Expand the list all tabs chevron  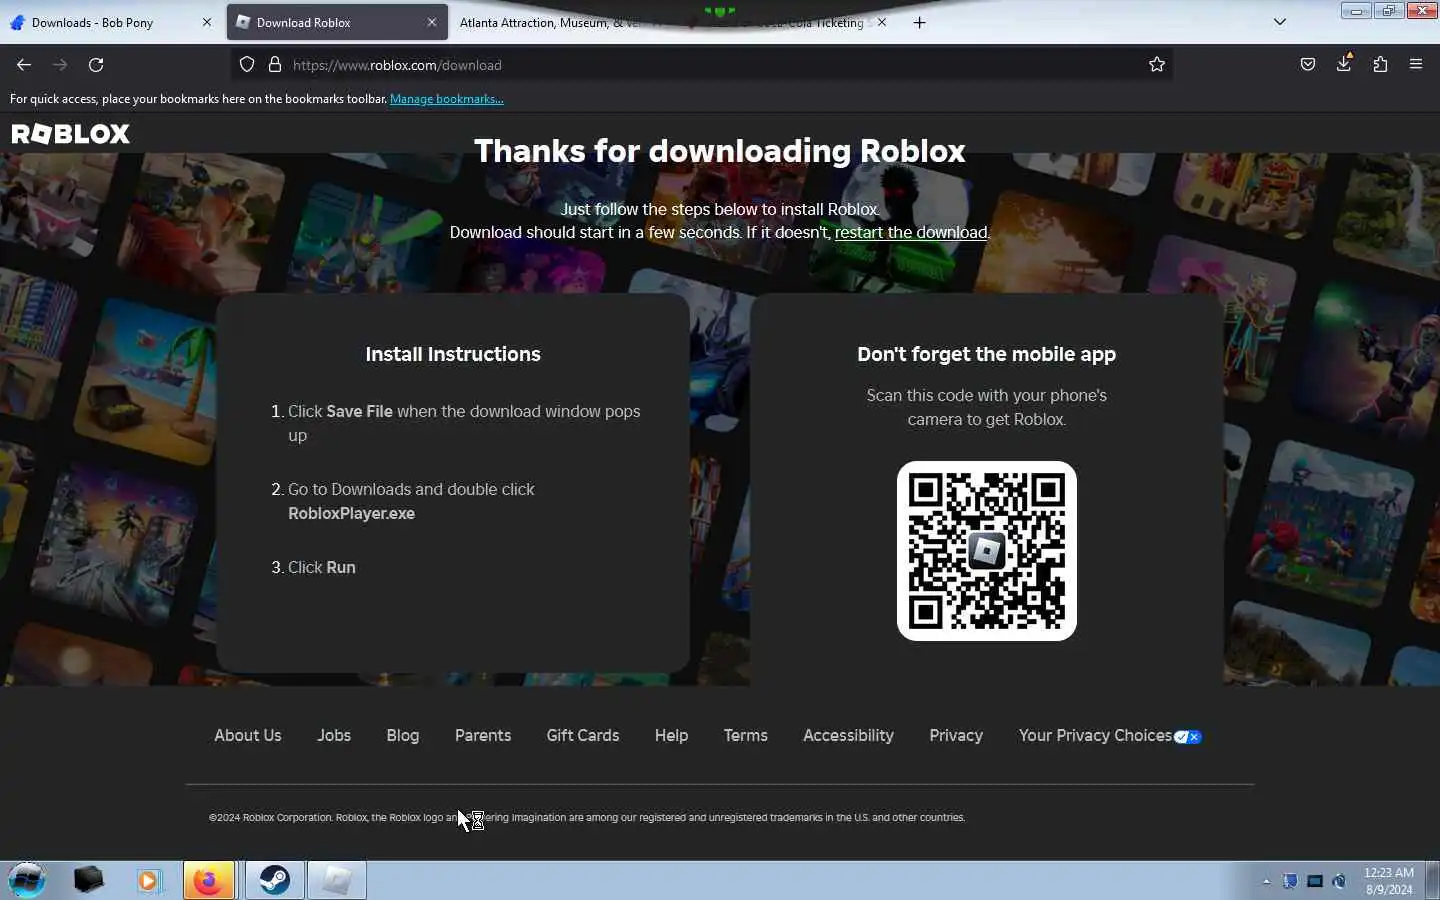1280,22
